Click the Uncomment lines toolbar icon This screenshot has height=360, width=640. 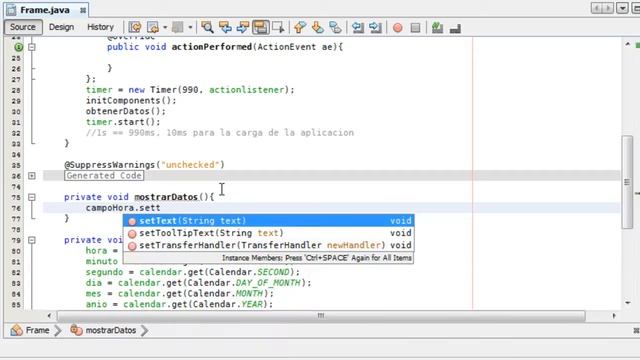[x=455, y=28]
